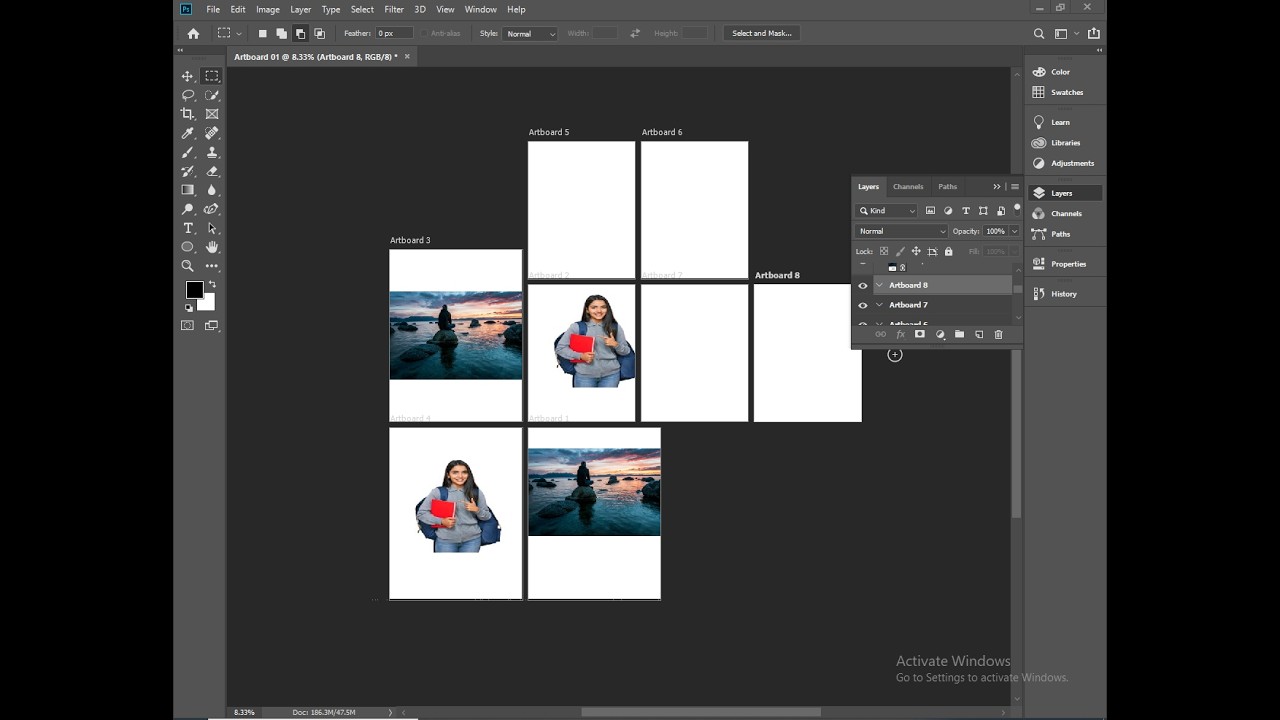Screen dimensions: 1280x720
Task: Switch to the Channels tab
Action: [x=908, y=187]
